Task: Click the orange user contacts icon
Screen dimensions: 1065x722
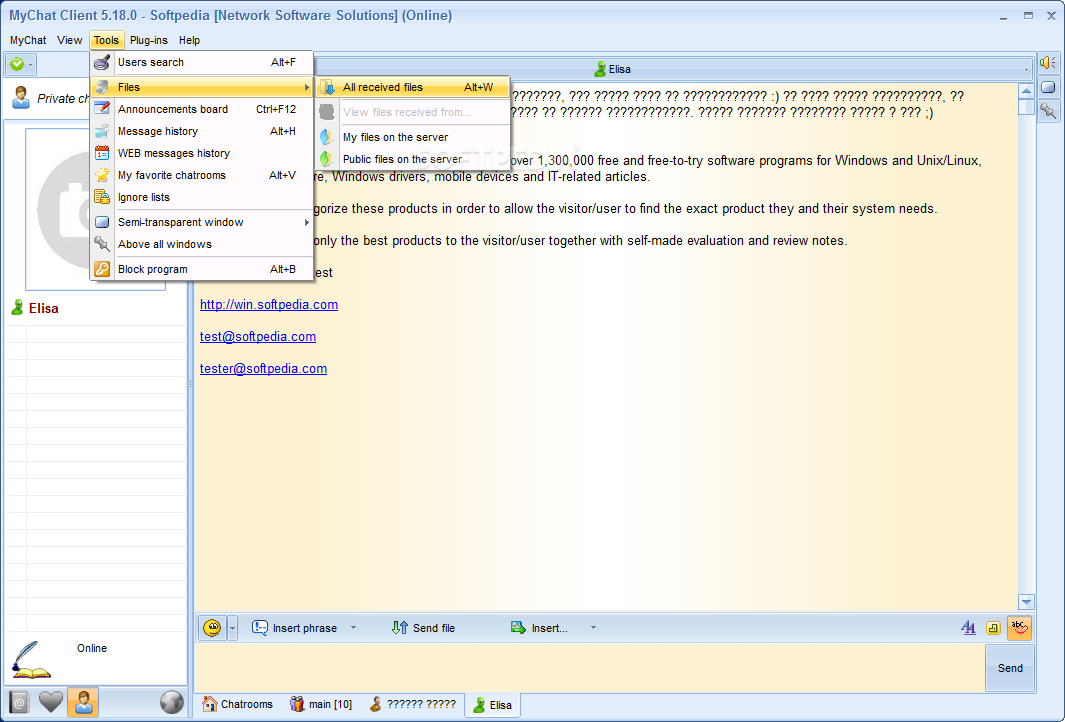Action: [84, 702]
